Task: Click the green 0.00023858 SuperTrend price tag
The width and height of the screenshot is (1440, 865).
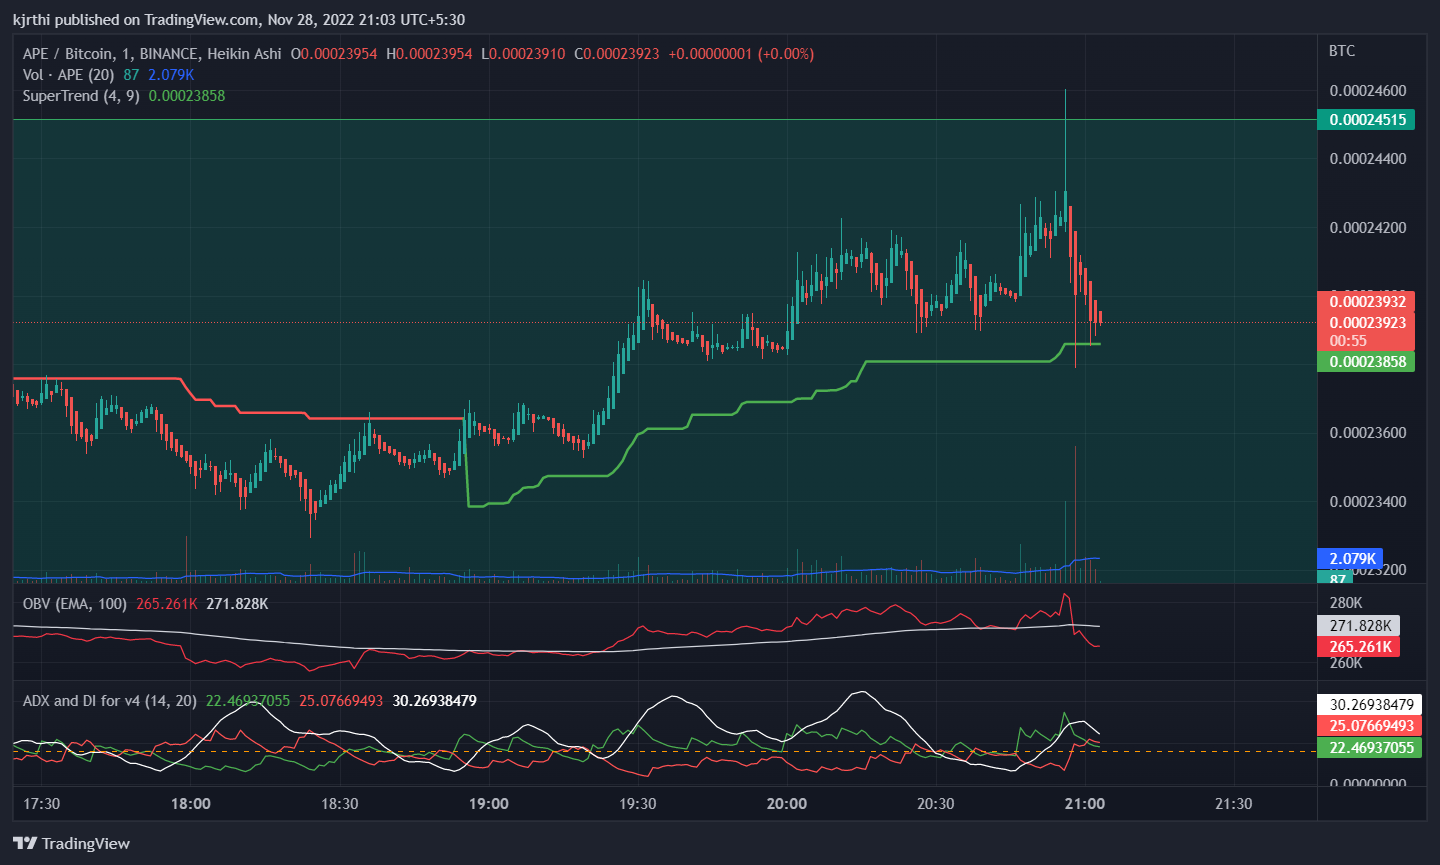Action: [x=1366, y=362]
